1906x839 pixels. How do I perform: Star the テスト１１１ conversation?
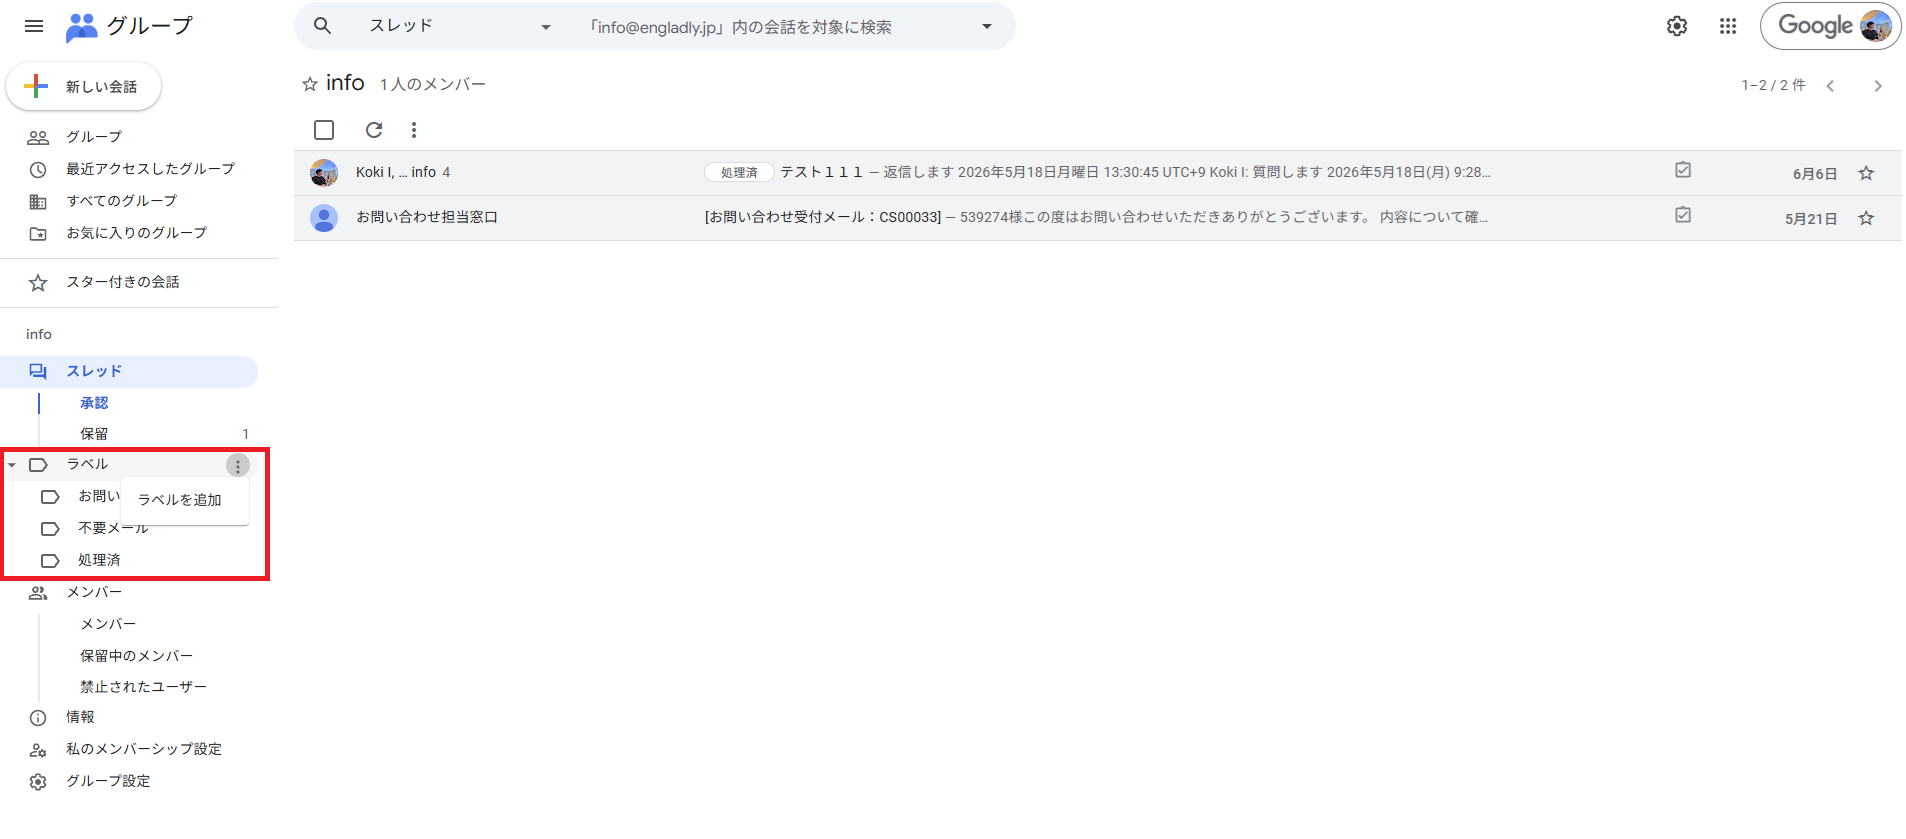pyautogui.click(x=1866, y=173)
